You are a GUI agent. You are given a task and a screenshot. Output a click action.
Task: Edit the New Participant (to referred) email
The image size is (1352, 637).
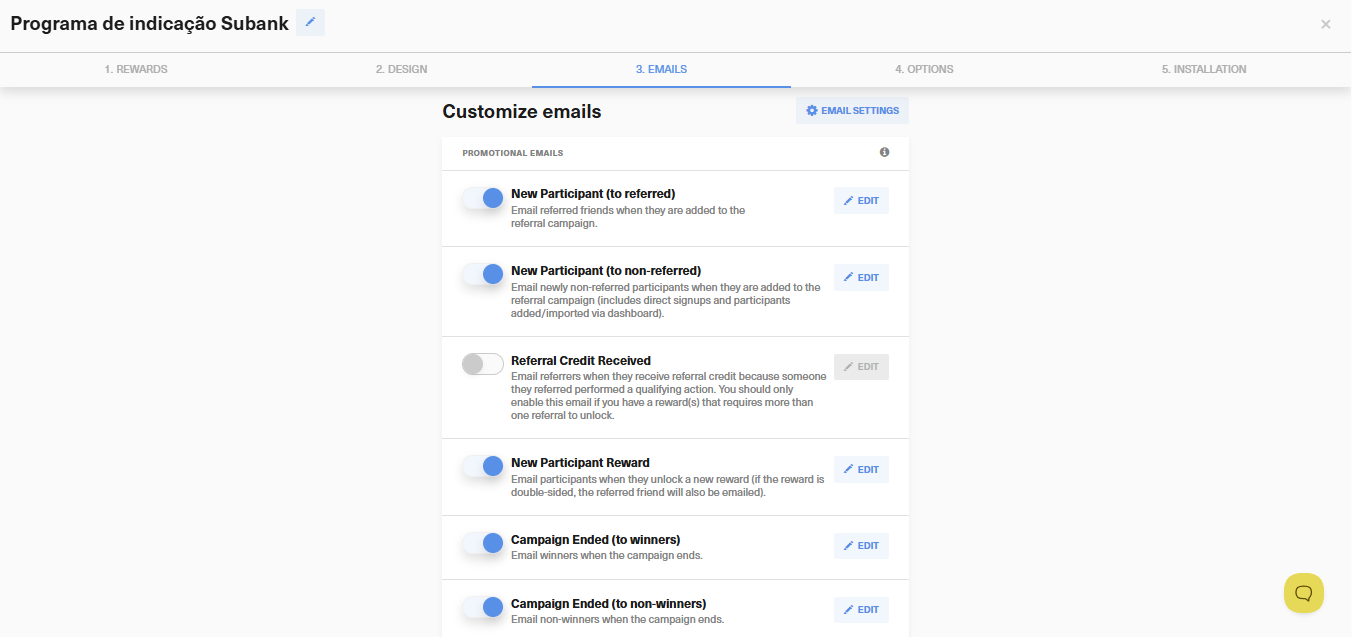pyautogui.click(x=861, y=201)
